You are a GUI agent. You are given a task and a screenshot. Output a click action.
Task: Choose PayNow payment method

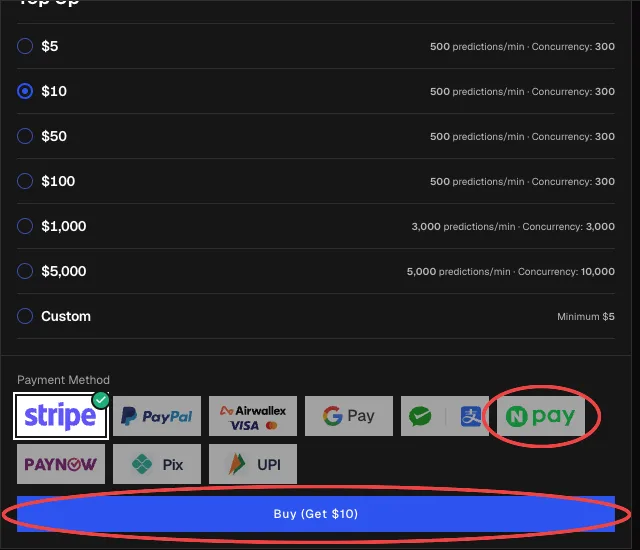pyautogui.click(x=61, y=464)
